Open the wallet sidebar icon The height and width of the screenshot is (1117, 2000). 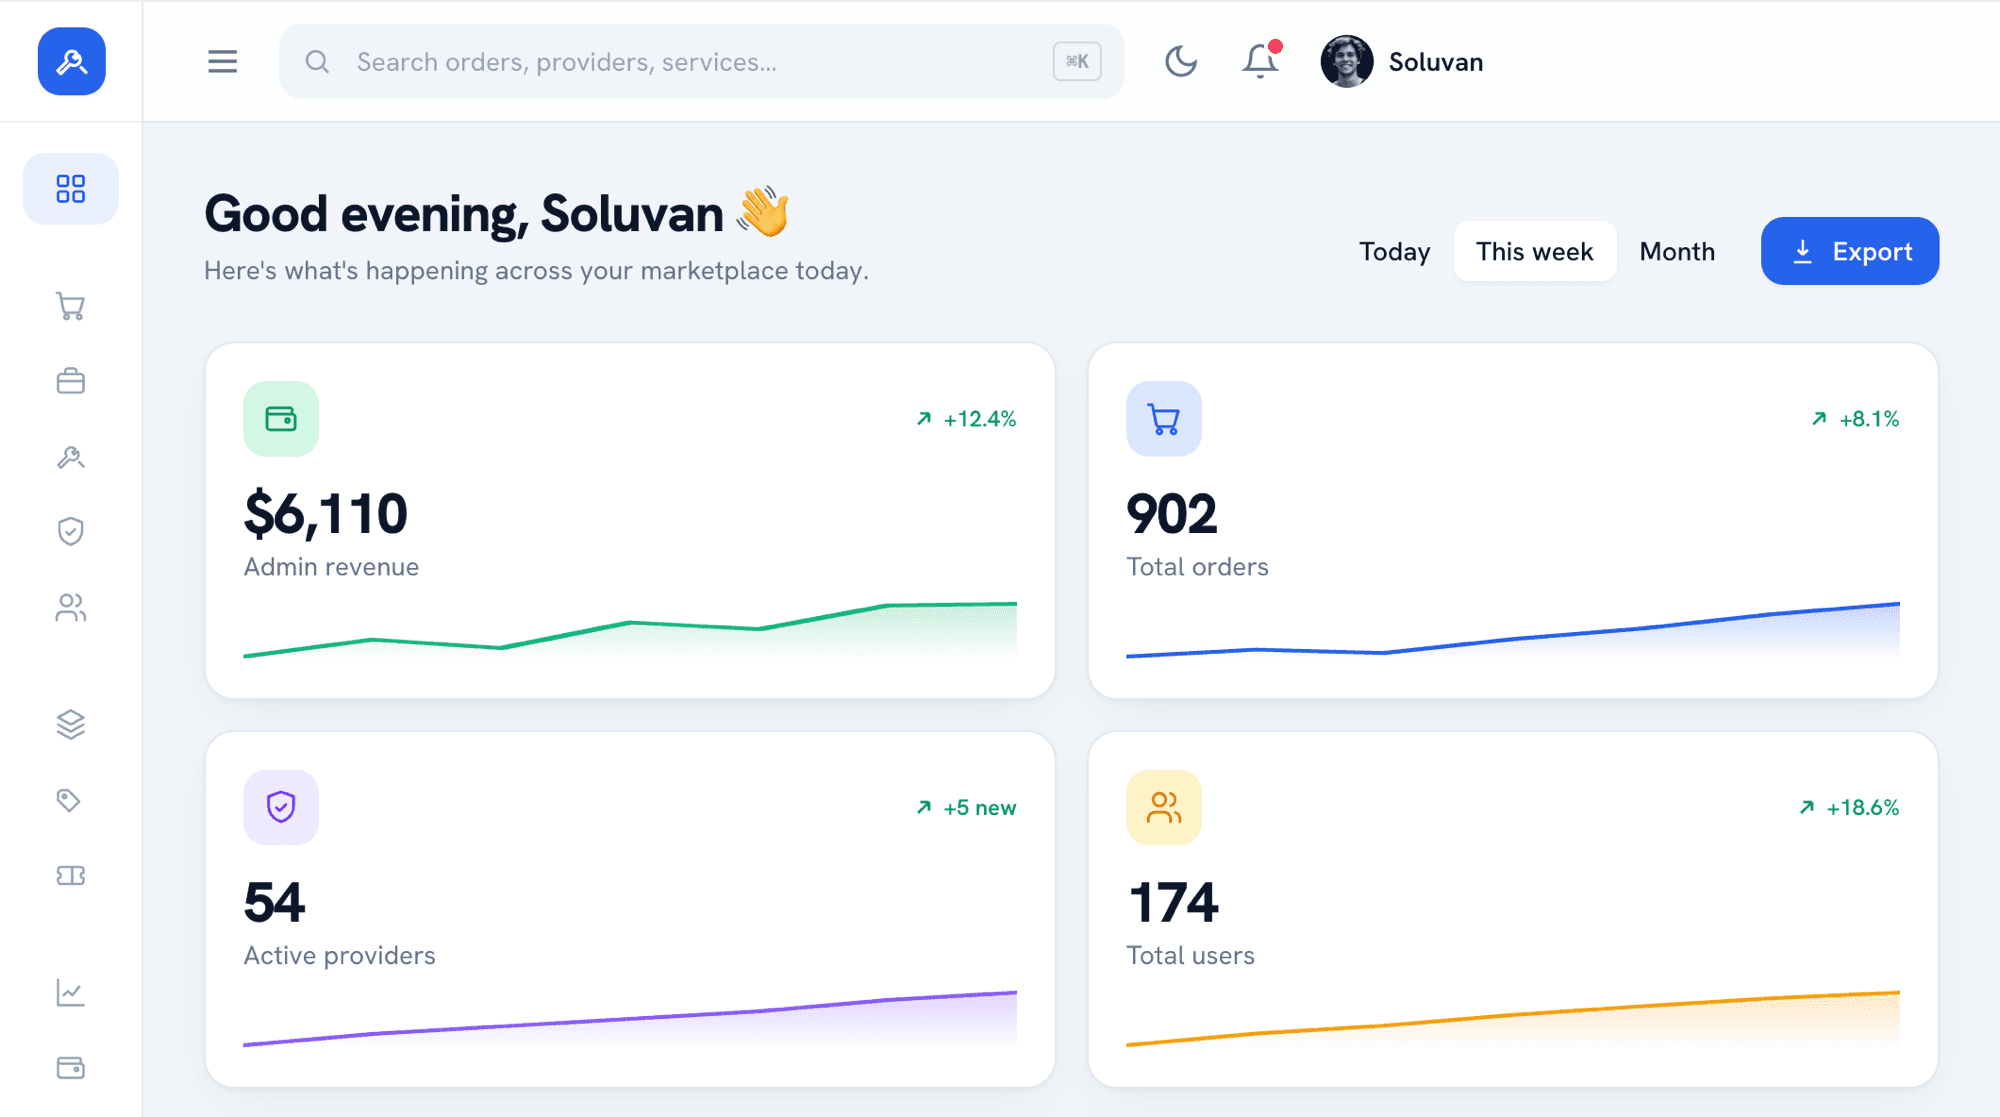pyautogui.click(x=71, y=1068)
